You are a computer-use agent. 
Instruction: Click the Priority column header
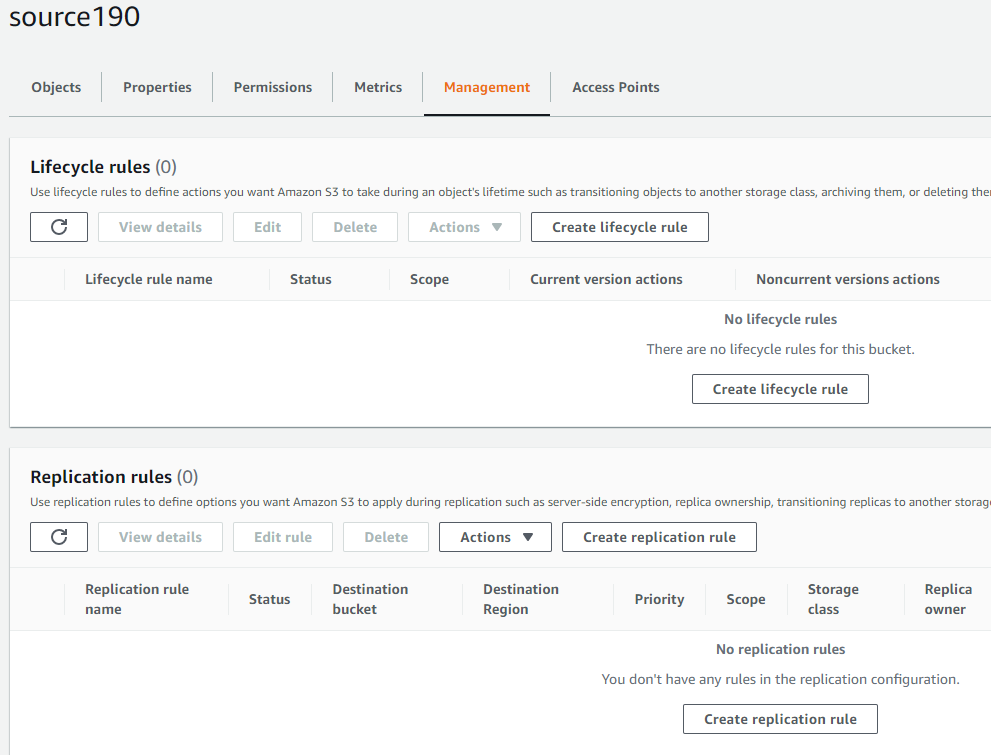click(659, 599)
